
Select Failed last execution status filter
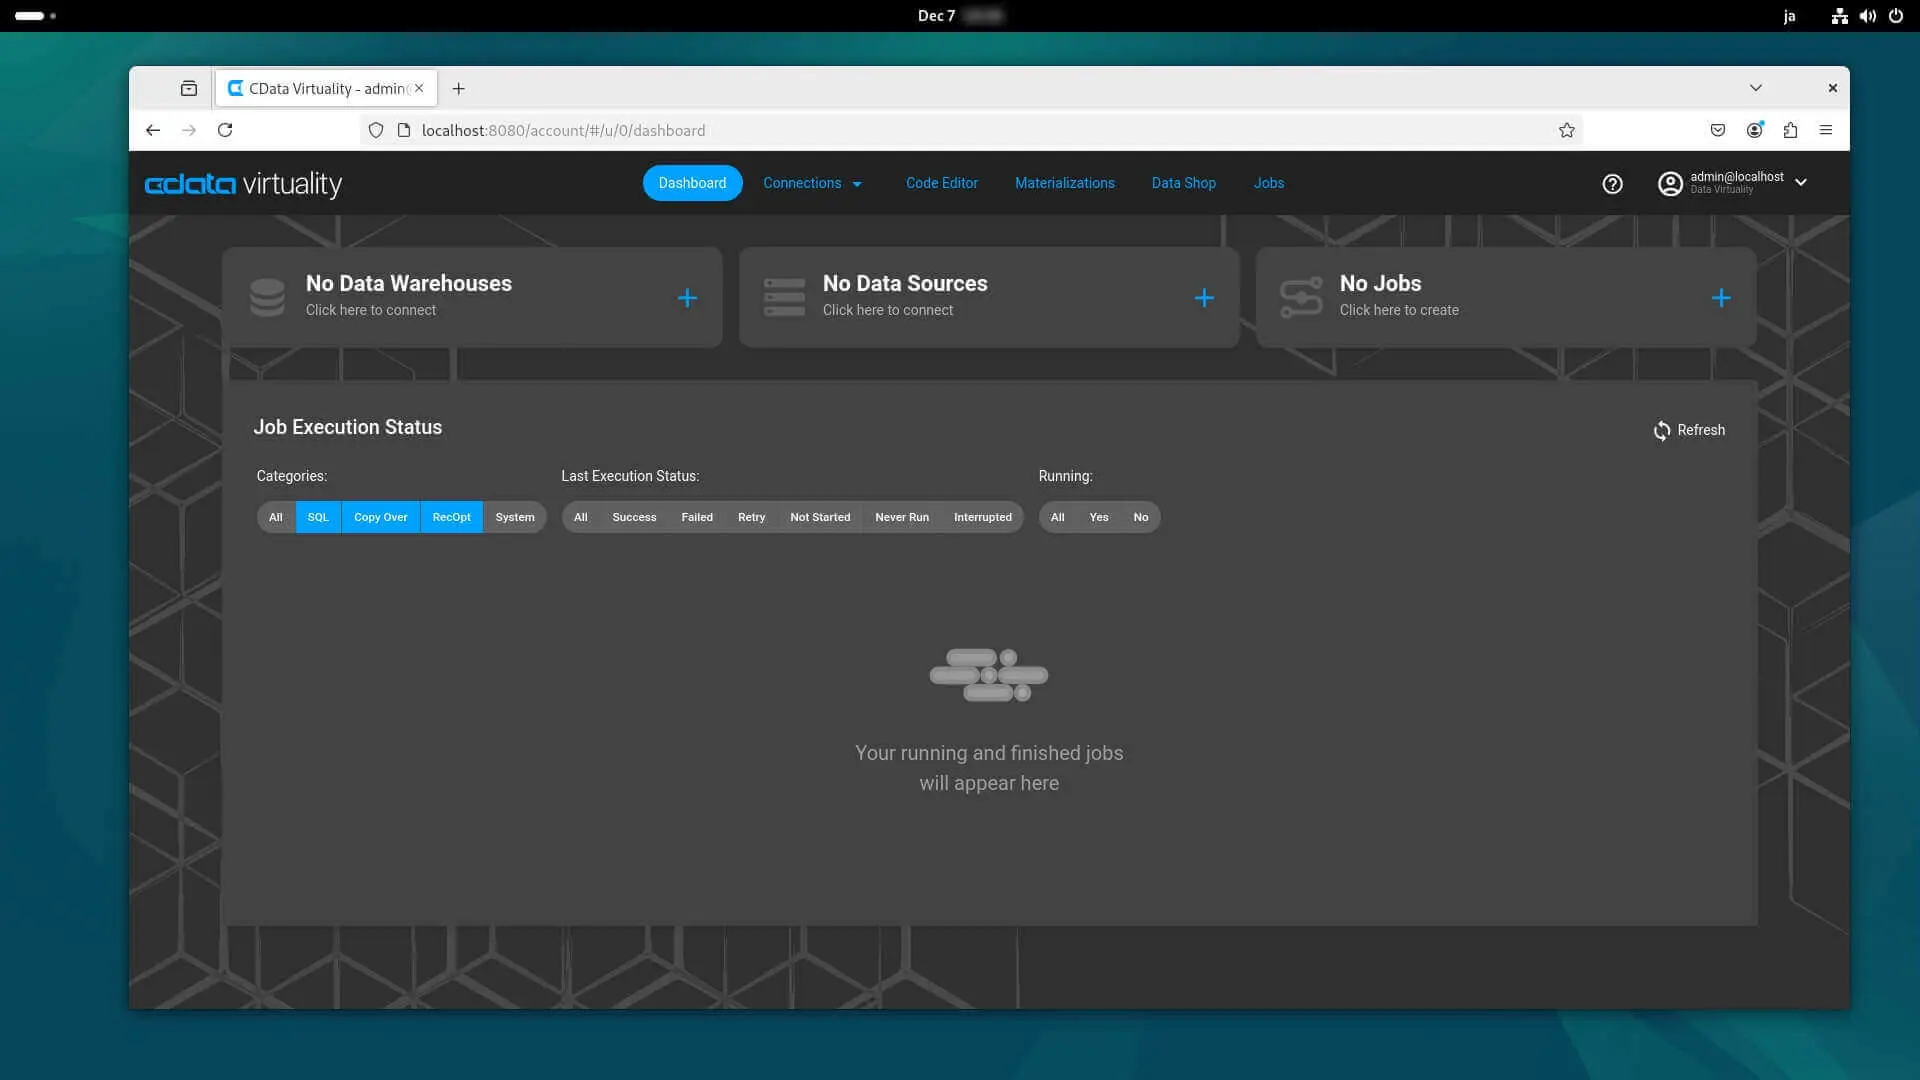tap(697, 517)
